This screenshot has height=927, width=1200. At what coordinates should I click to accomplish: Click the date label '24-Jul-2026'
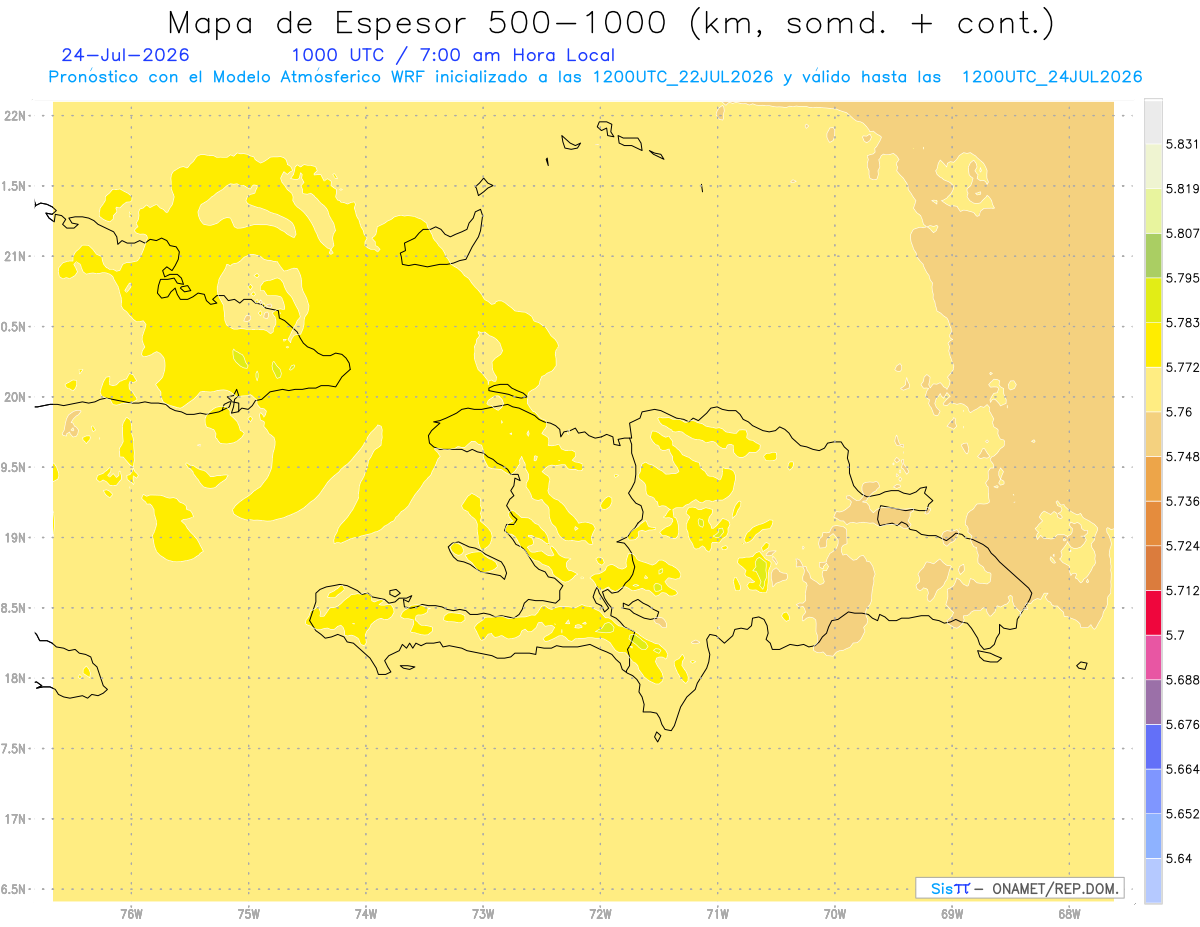coord(125,55)
